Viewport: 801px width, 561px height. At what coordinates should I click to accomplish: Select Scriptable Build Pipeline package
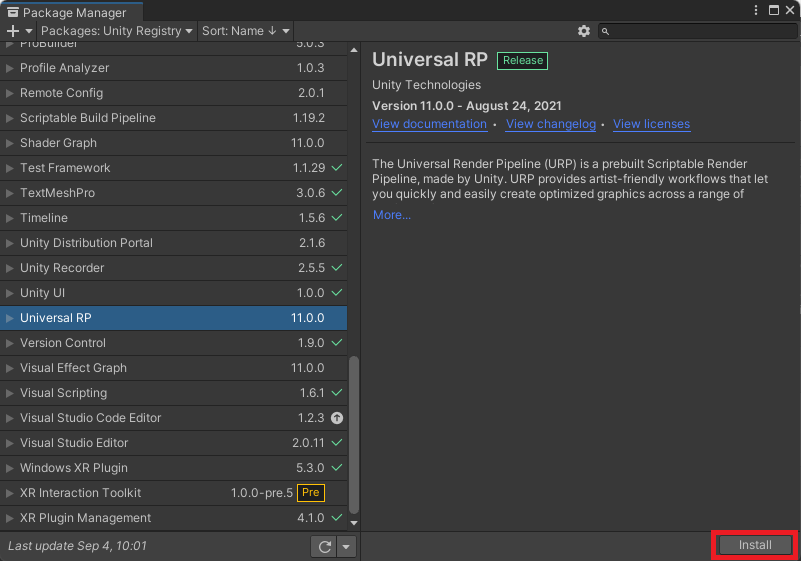click(x=173, y=118)
